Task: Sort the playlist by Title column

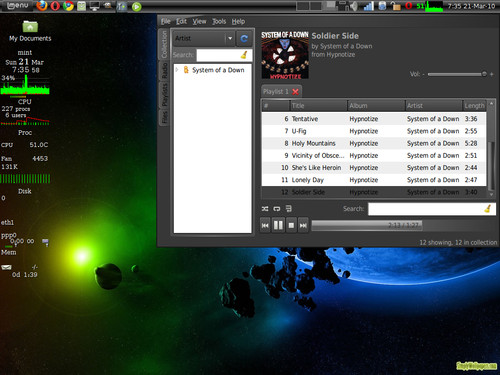Action: 318,106
